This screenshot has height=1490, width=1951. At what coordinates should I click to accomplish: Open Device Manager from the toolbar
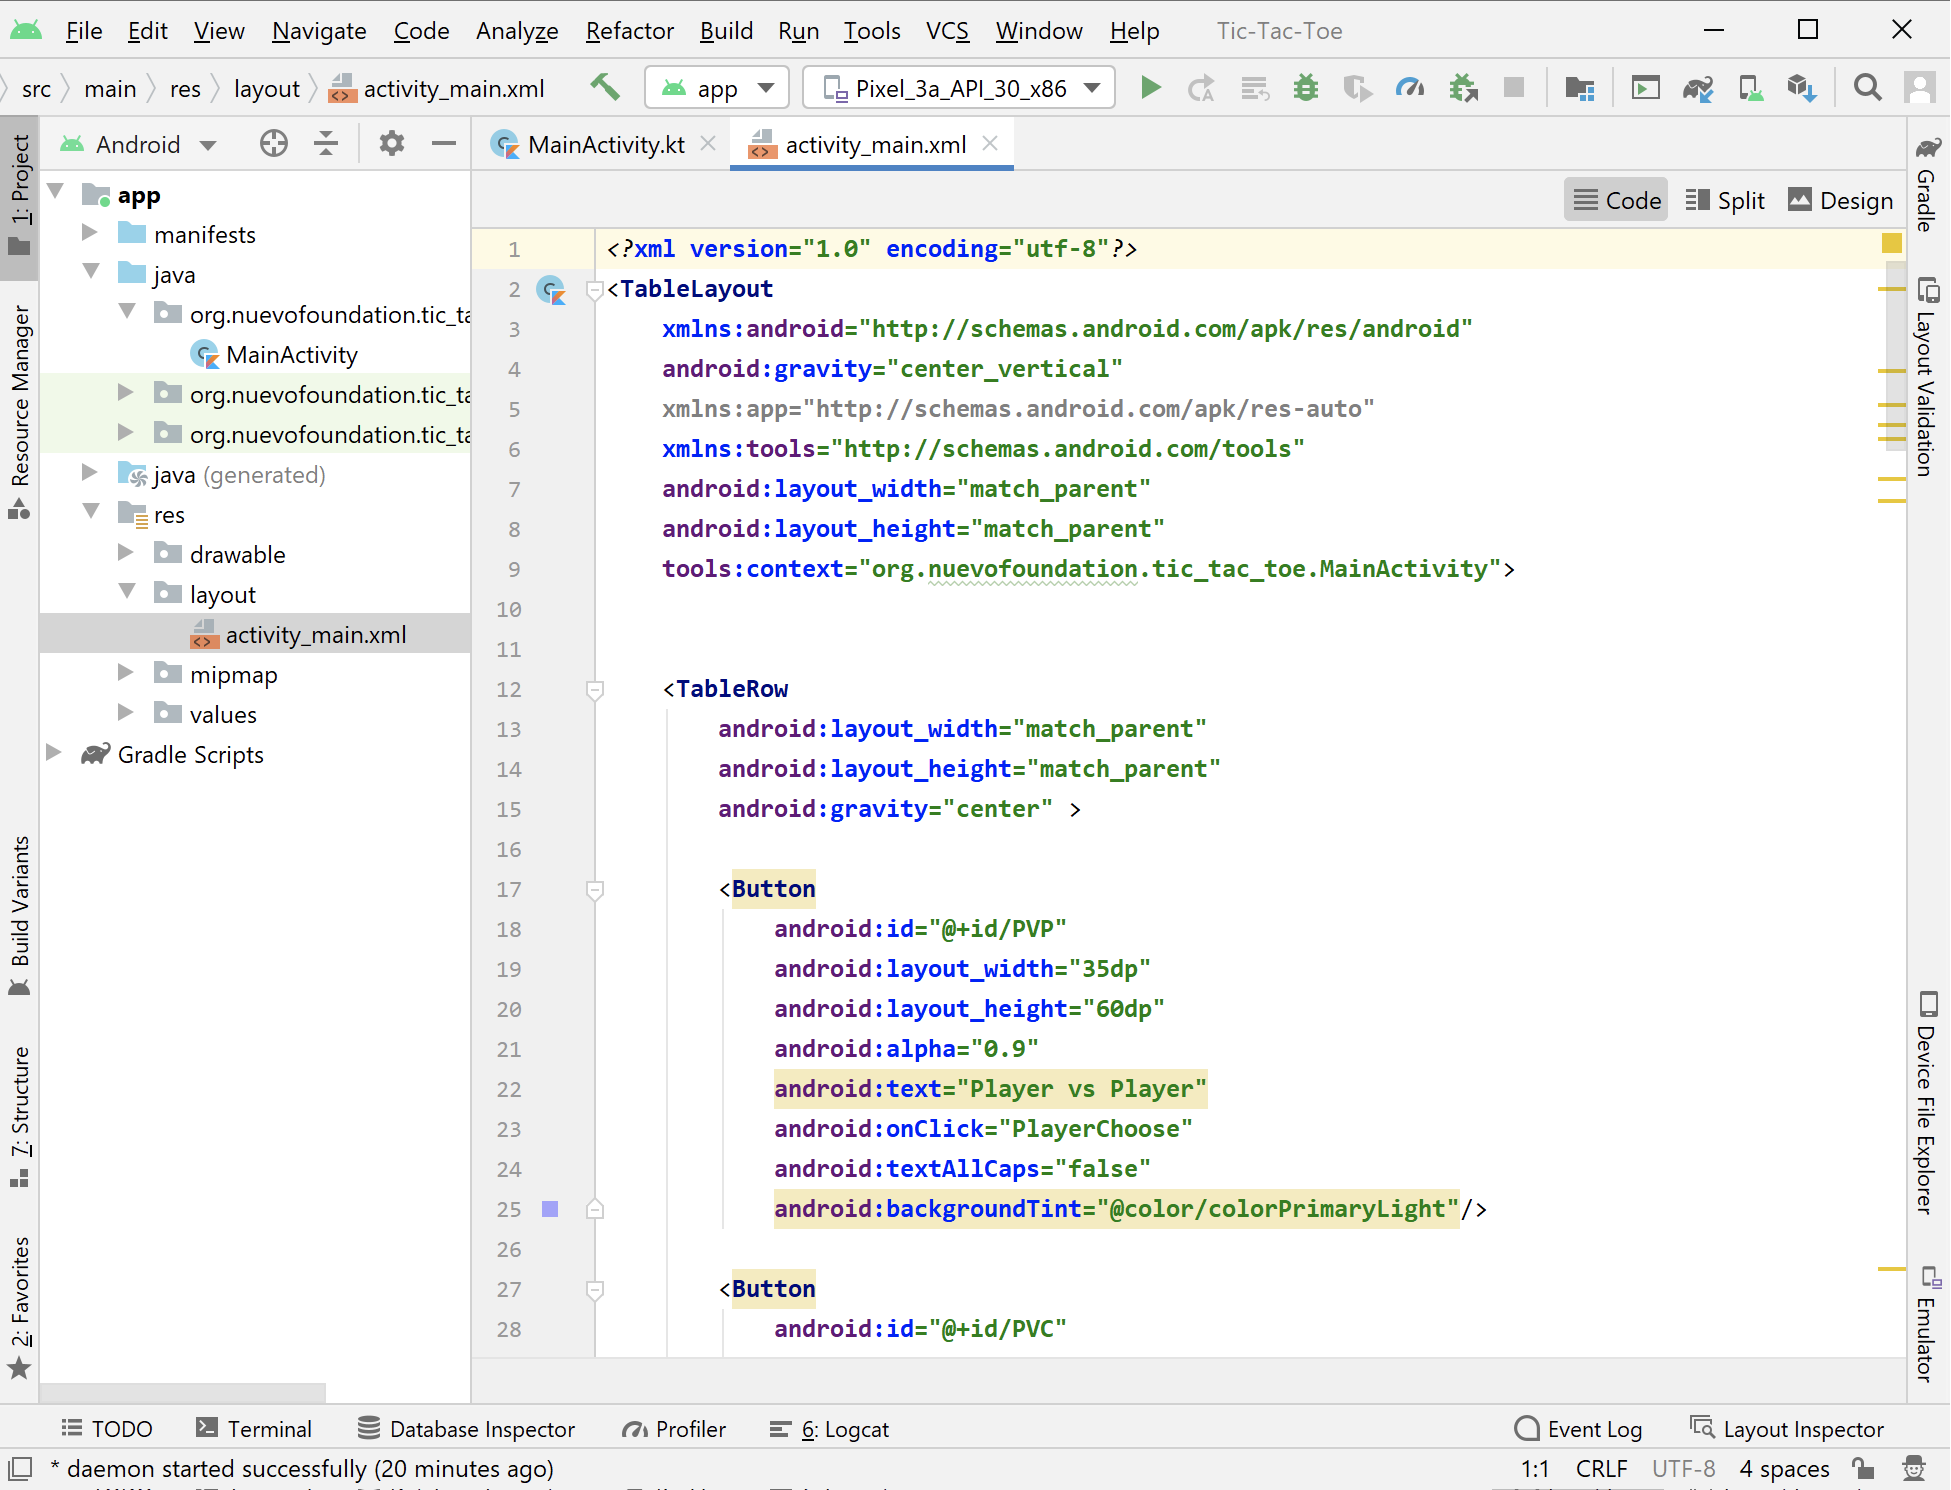[1750, 87]
